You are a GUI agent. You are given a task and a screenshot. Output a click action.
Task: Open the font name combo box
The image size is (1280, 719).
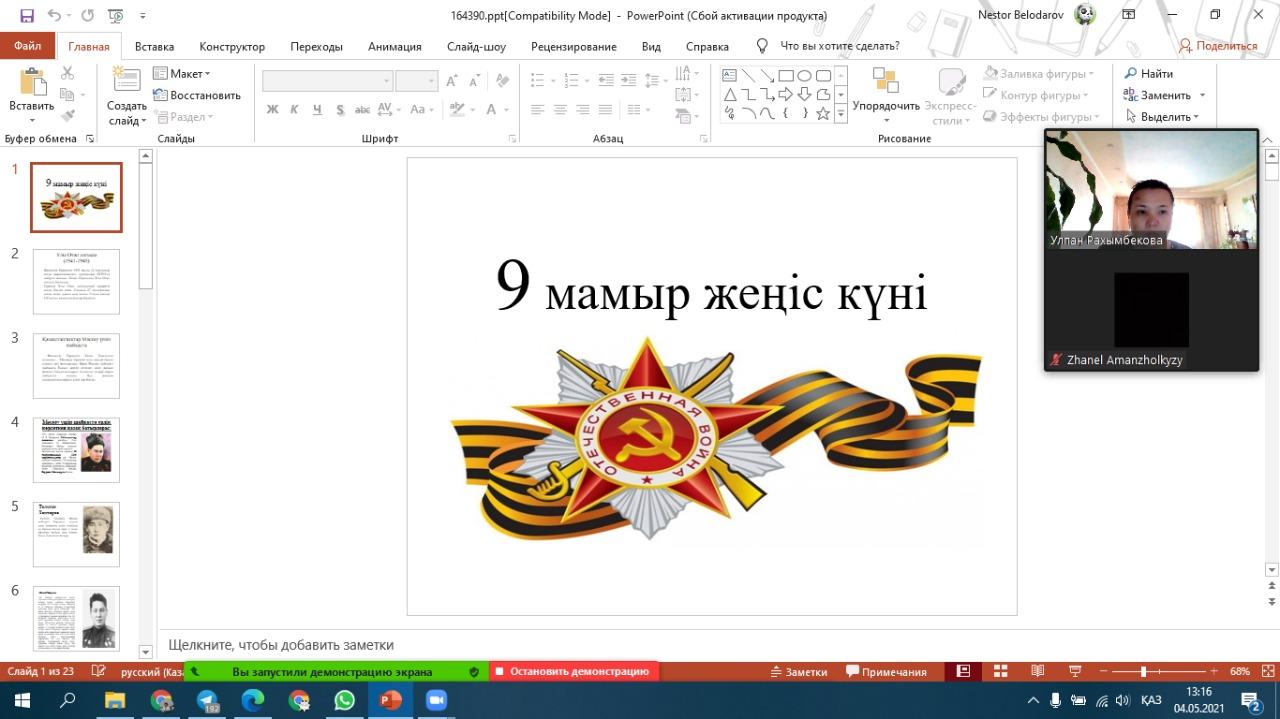pyautogui.click(x=328, y=81)
